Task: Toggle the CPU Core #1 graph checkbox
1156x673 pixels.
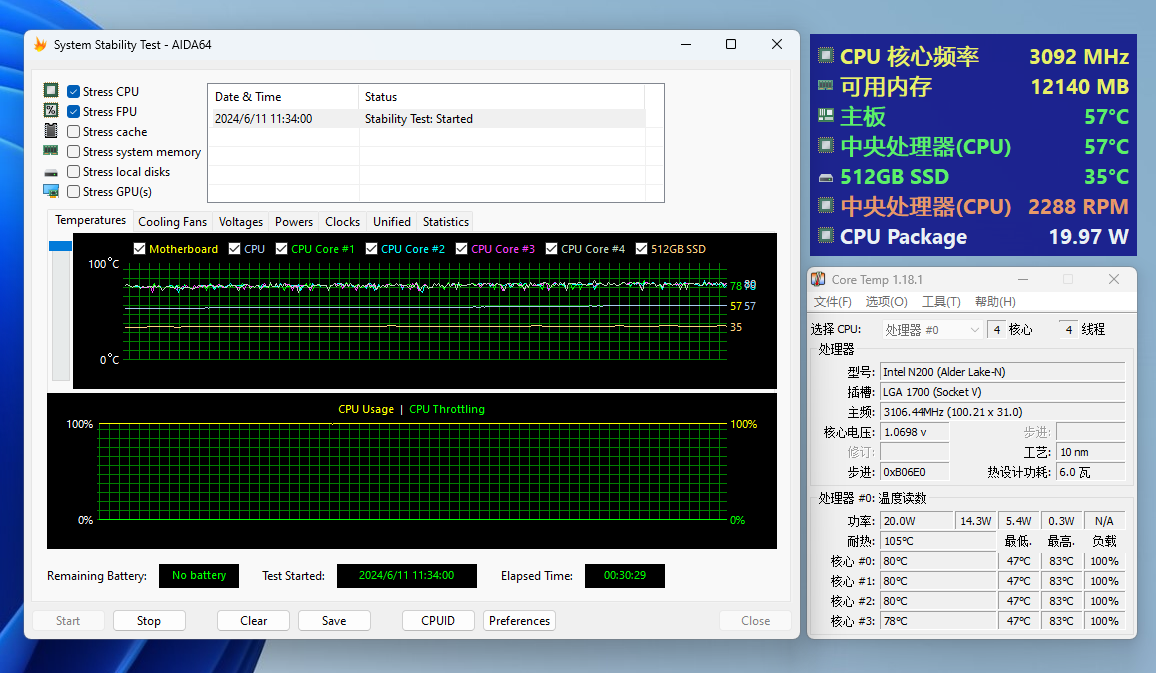Action: point(282,248)
